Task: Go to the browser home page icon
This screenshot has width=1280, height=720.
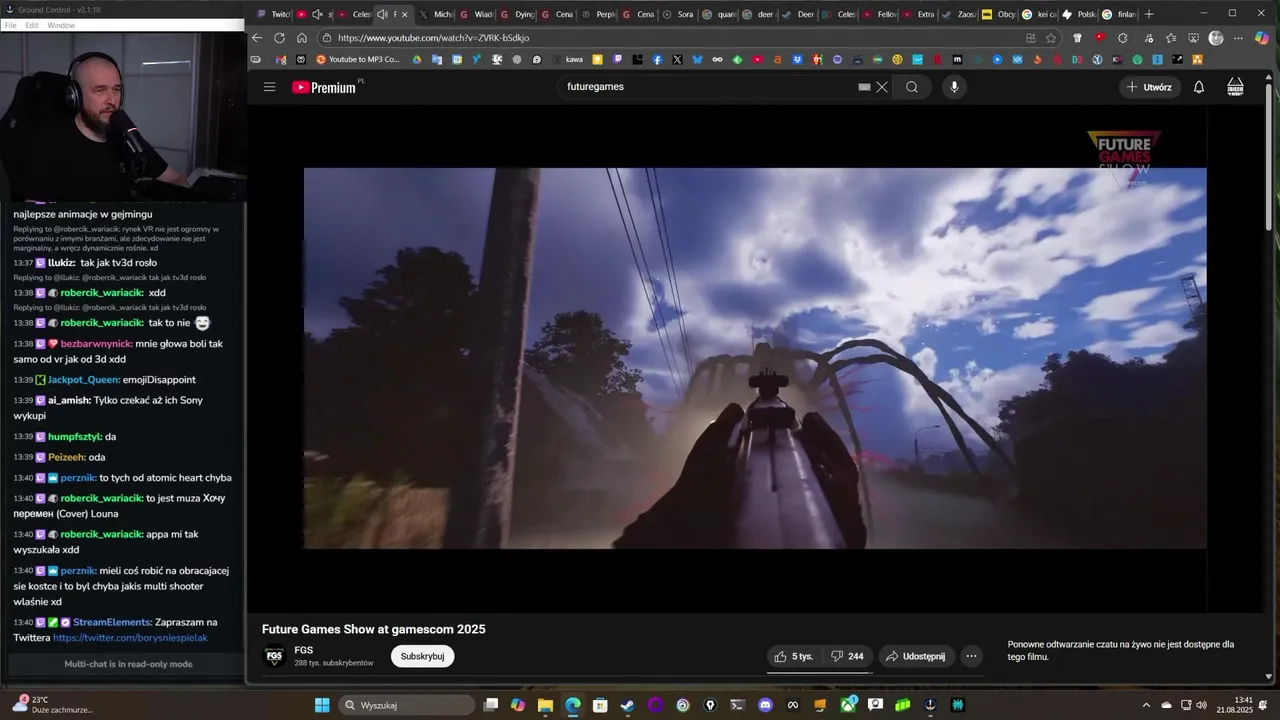Action: click(x=302, y=38)
